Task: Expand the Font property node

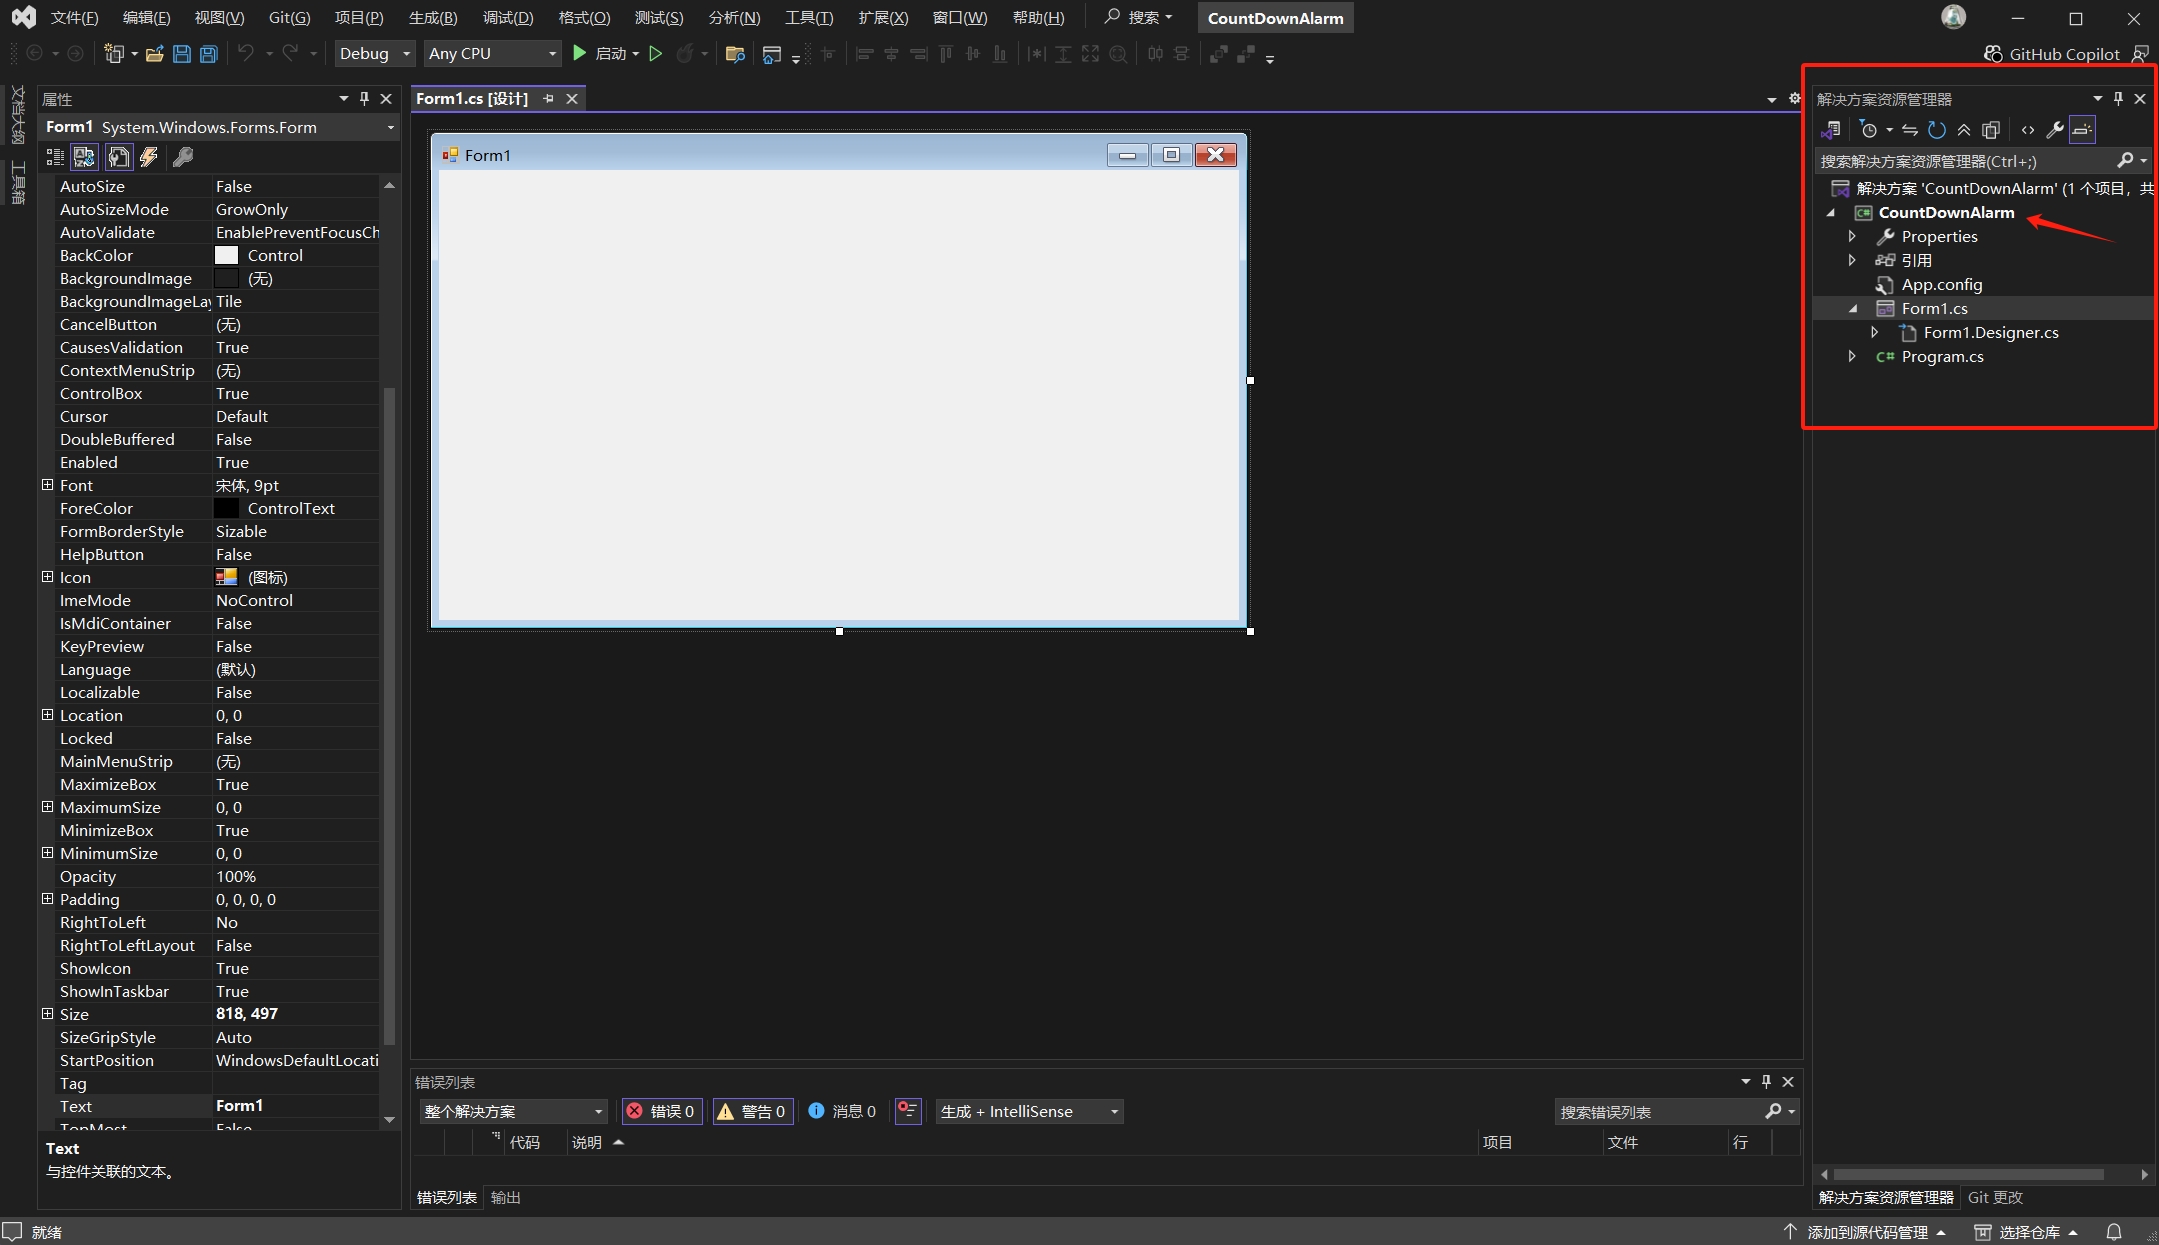Action: click(x=47, y=485)
